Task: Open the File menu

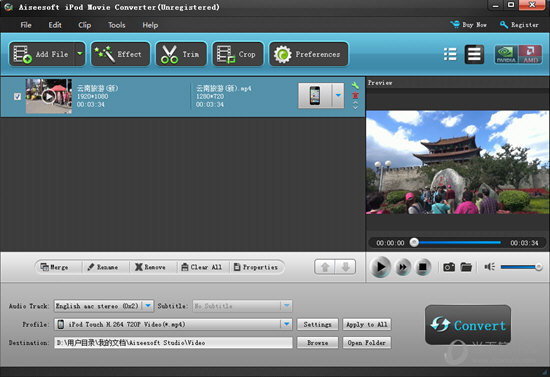Action: click(26, 25)
